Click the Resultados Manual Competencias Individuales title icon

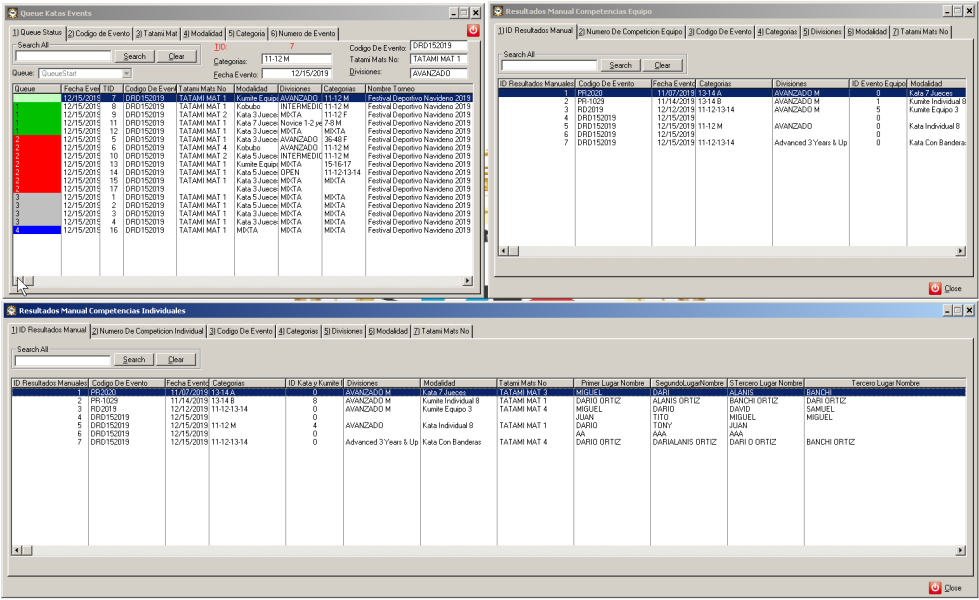11,310
